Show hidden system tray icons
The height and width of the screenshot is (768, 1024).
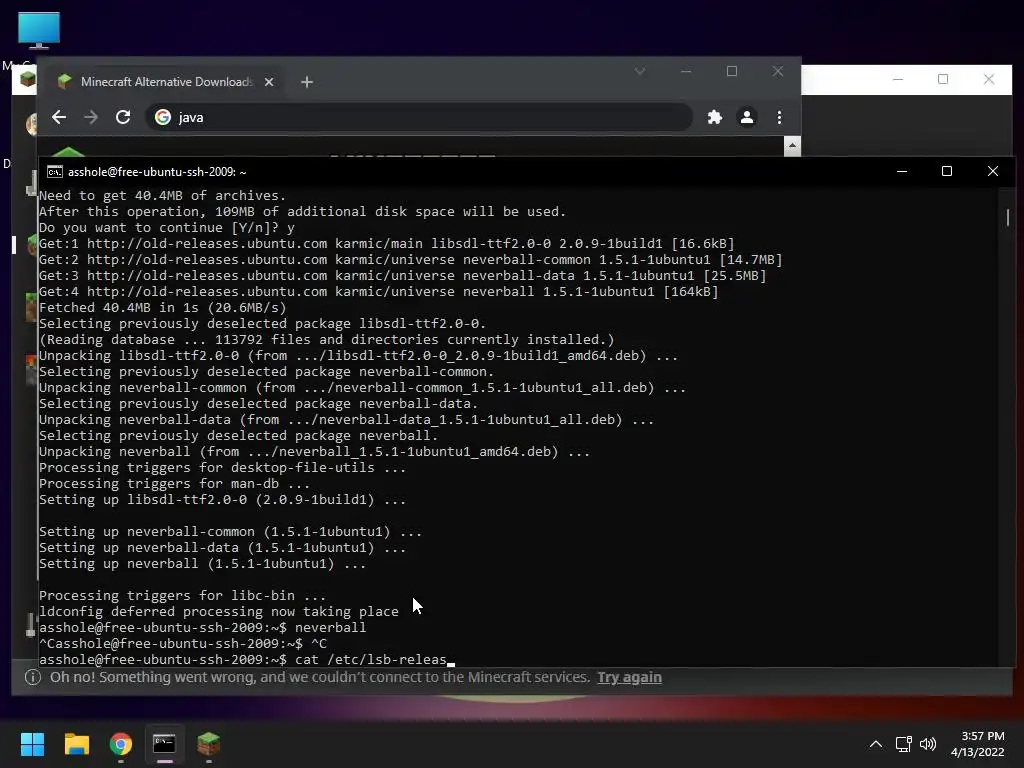pyautogui.click(x=876, y=744)
